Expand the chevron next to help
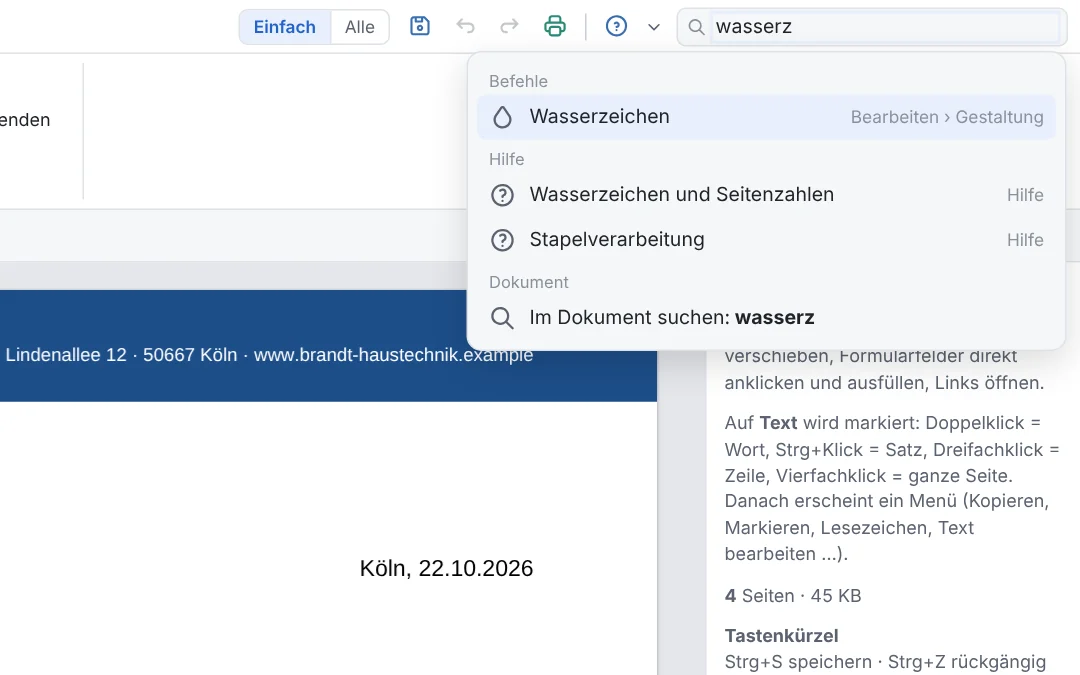The height and width of the screenshot is (675, 1080). (x=654, y=27)
